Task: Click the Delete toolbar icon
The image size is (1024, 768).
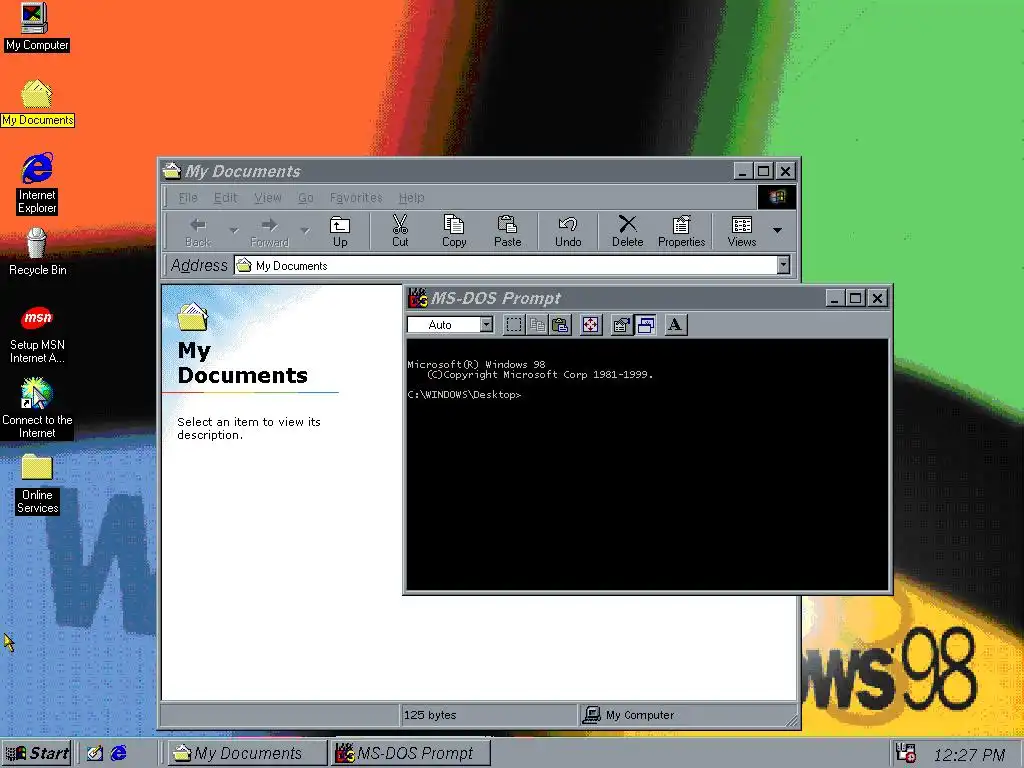Action: [x=628, y=232]
